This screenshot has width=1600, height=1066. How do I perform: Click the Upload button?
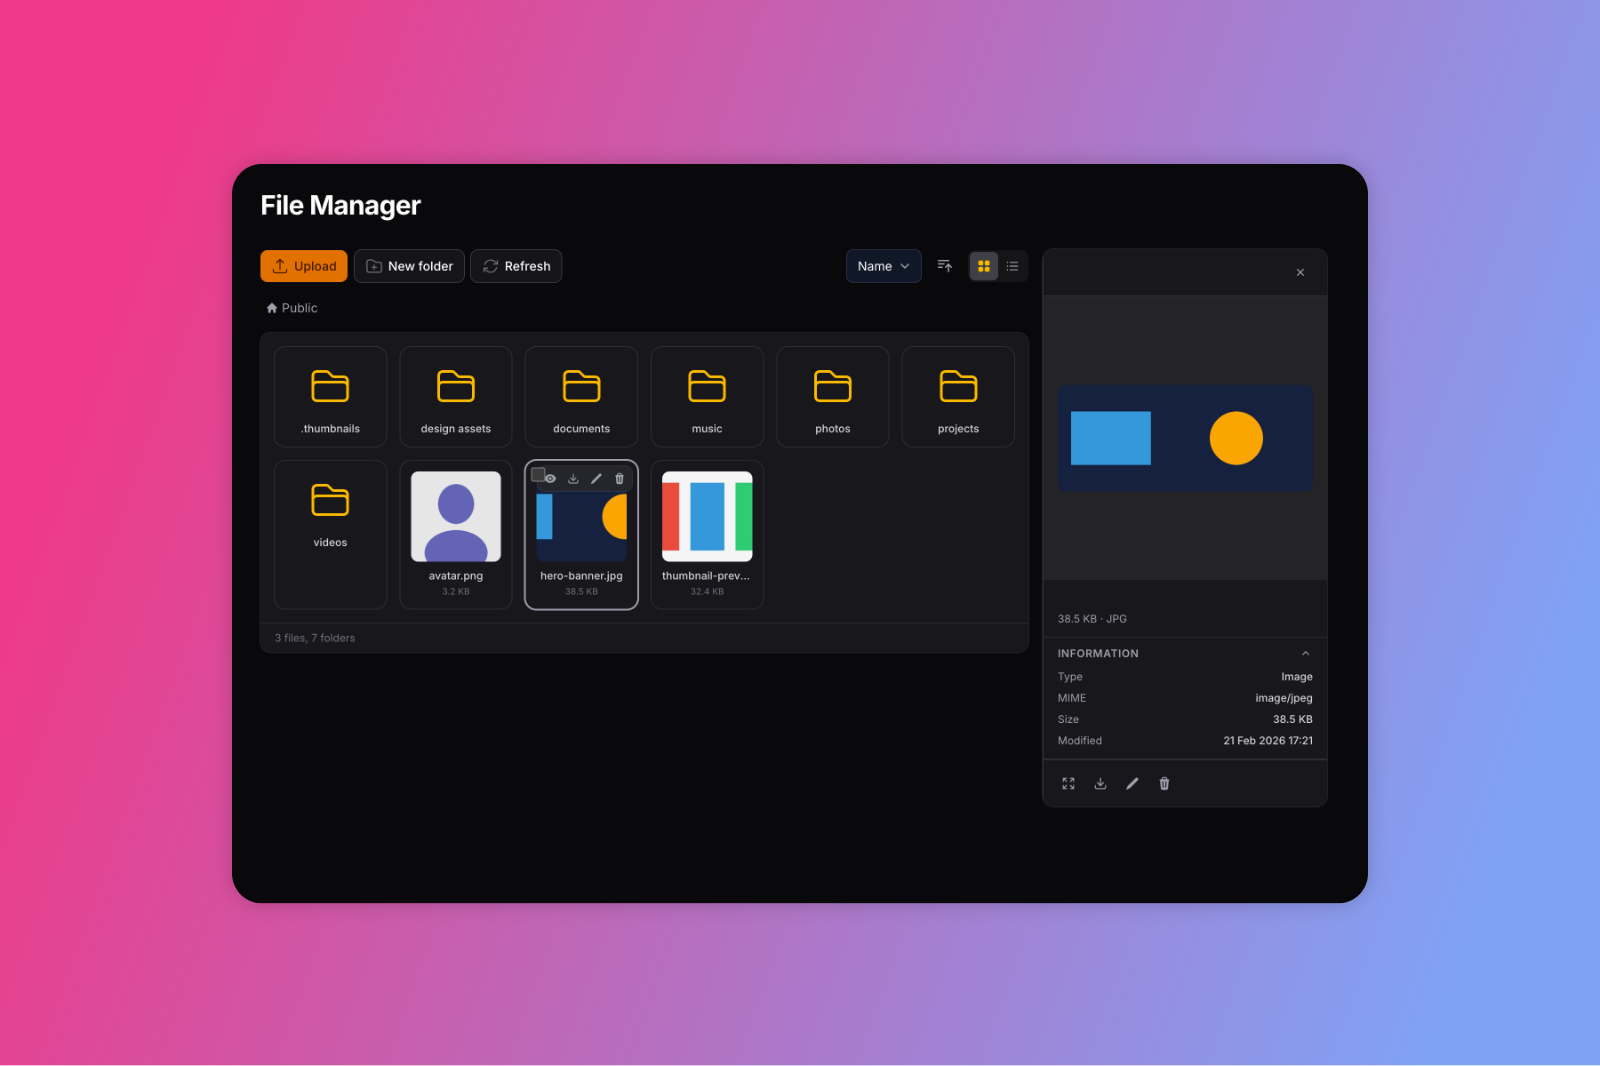click(x=304, y=266)
